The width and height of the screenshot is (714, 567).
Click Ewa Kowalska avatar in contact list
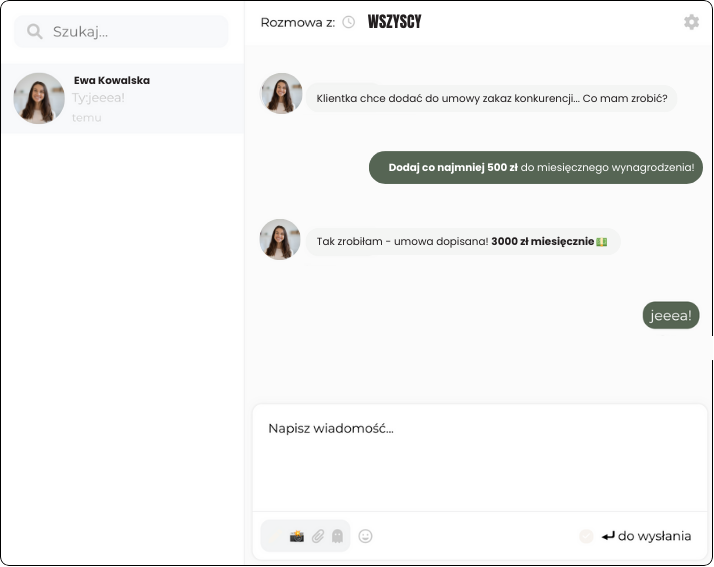click(39, 98)
